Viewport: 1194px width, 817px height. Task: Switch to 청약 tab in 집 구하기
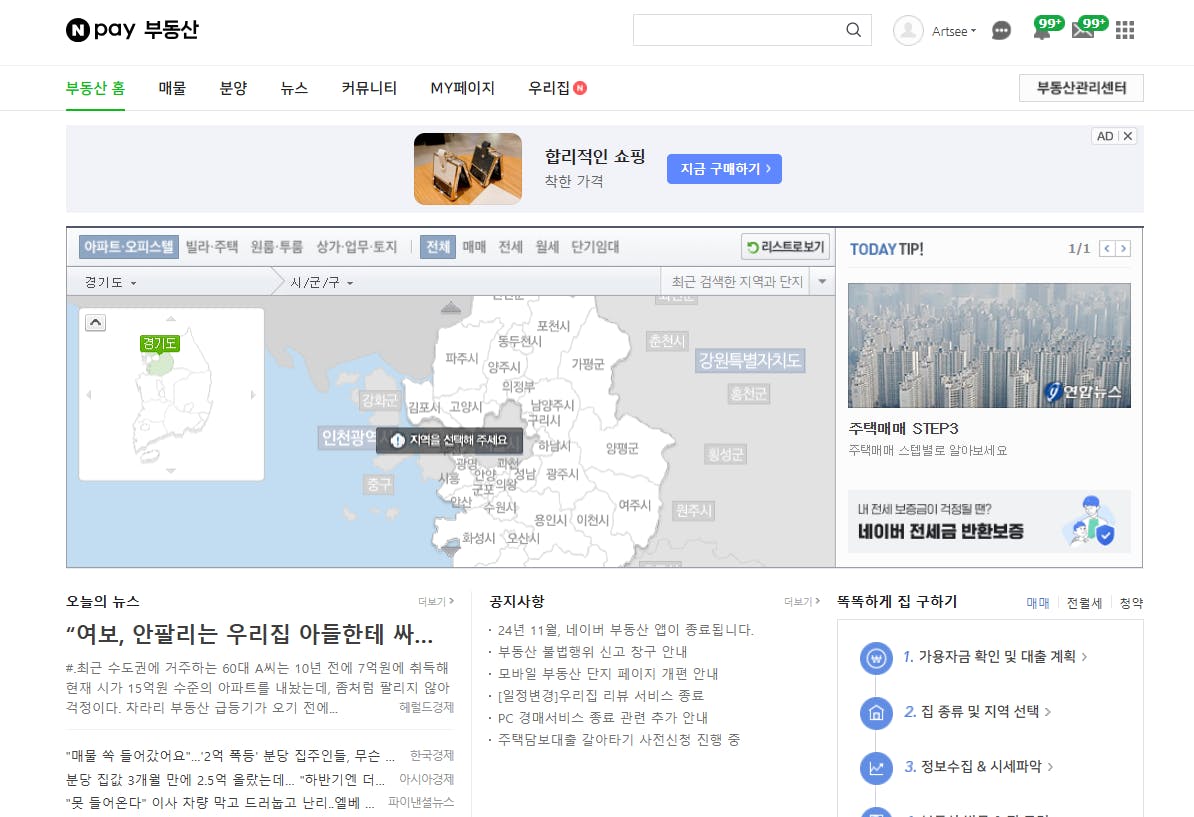[1131, 603]
